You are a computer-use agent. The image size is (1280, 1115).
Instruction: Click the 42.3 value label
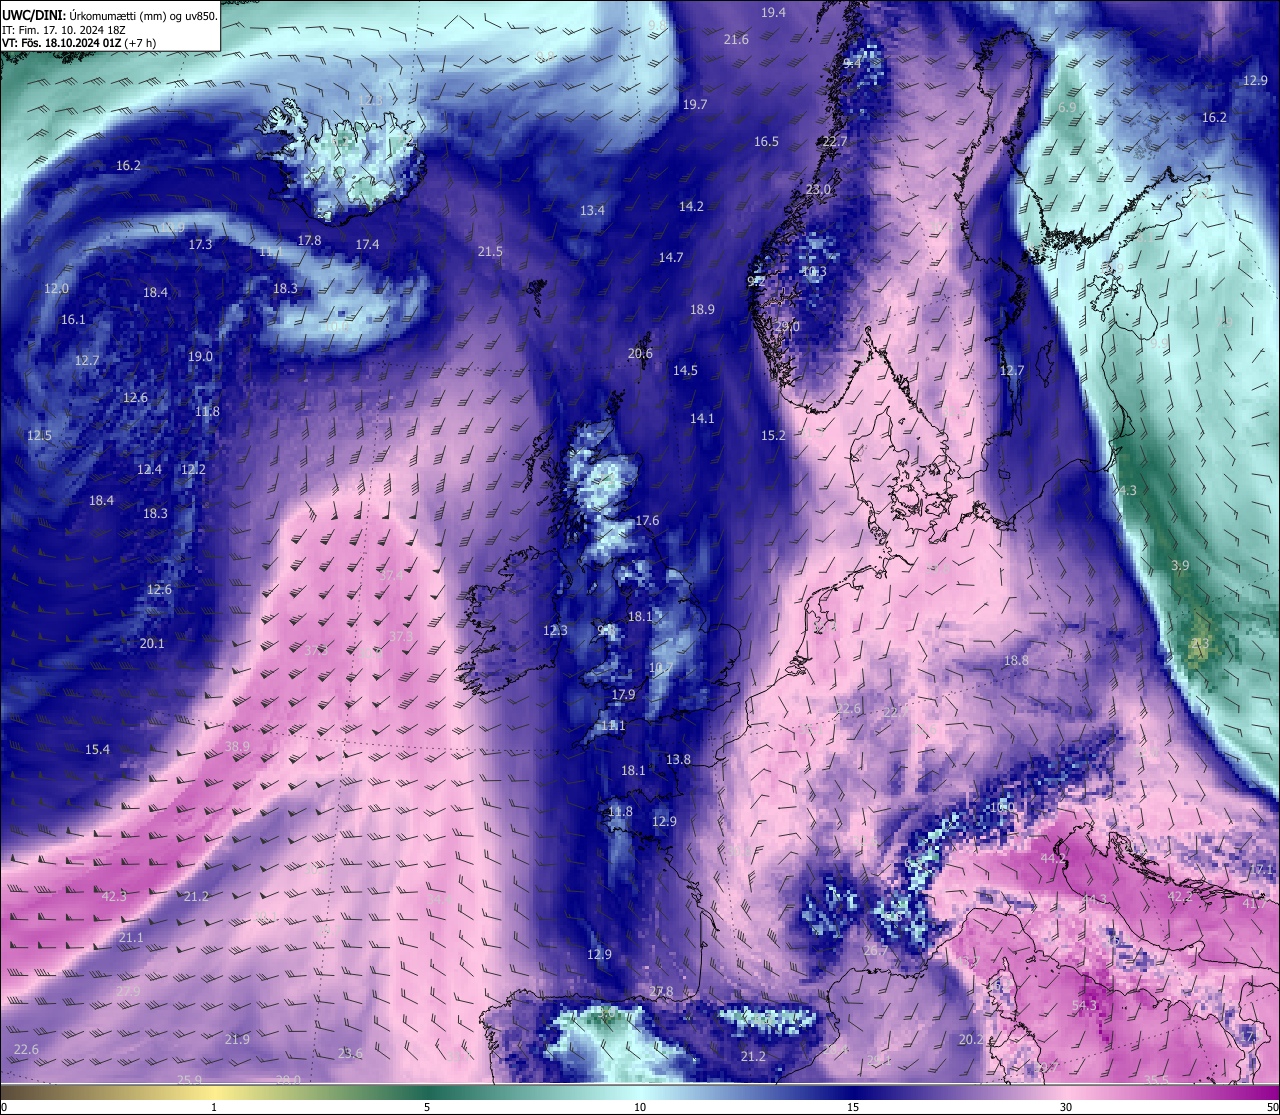tap(114, 896)
